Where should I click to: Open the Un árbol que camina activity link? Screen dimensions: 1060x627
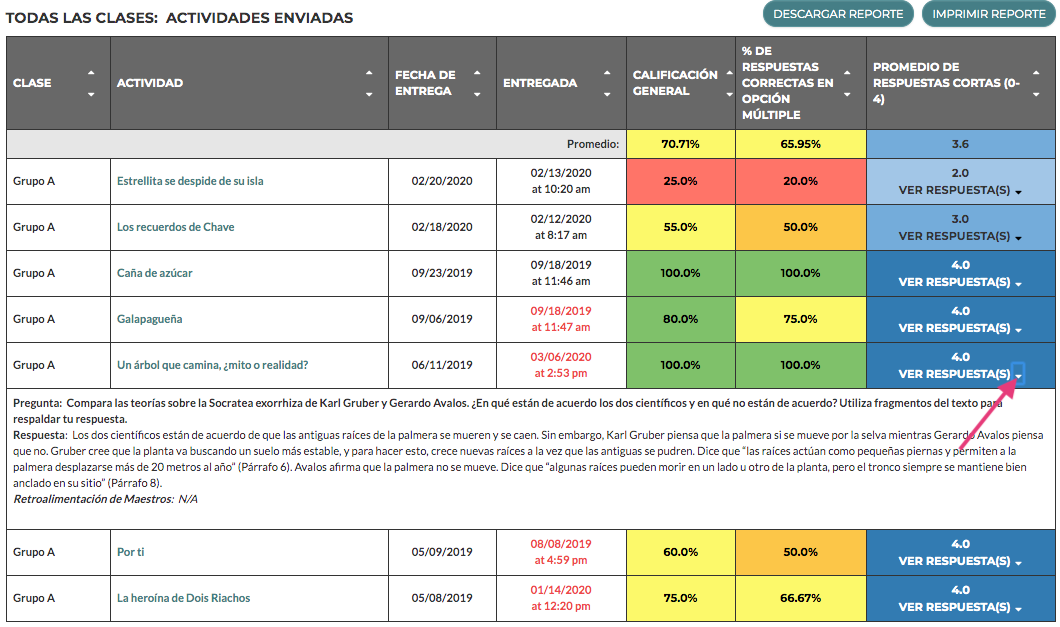[212, 365]
